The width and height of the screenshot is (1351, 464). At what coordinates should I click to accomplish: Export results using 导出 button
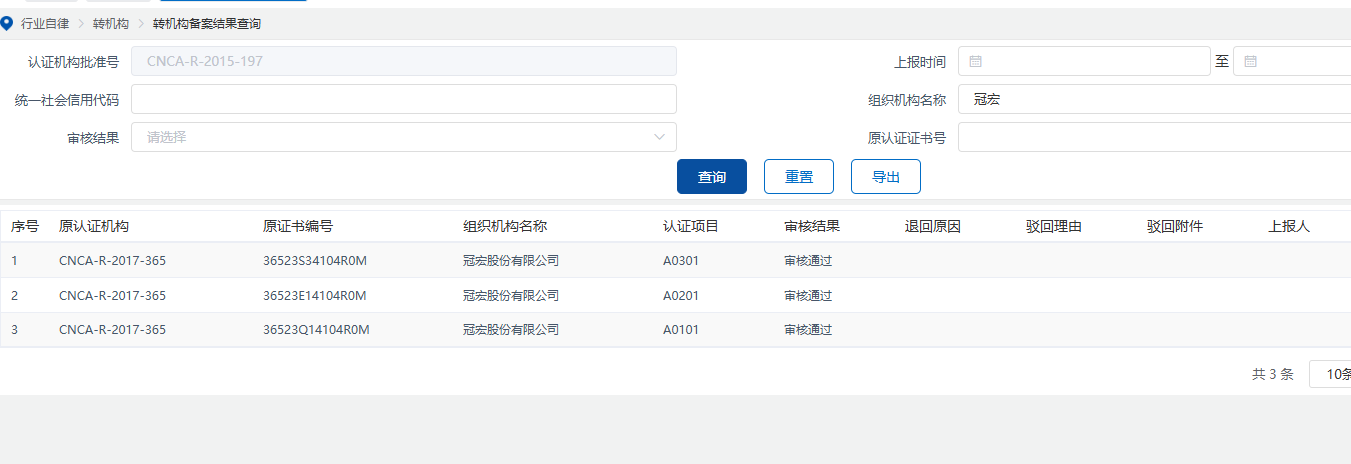[885, 177]
